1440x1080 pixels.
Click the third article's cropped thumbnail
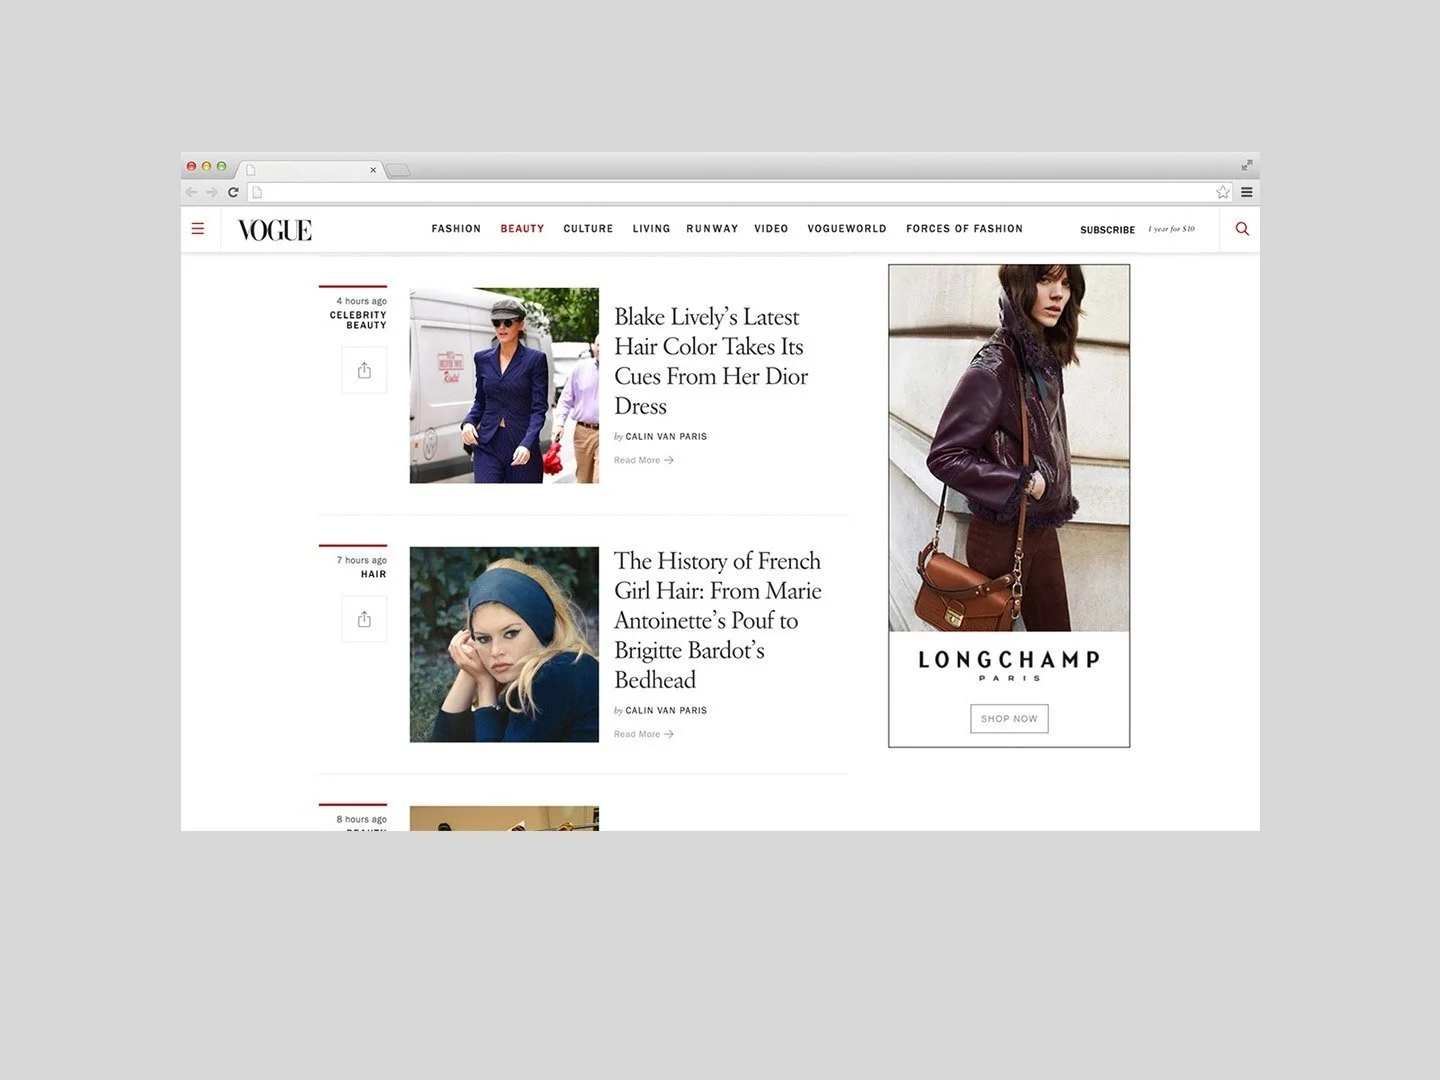coord(504,818)
